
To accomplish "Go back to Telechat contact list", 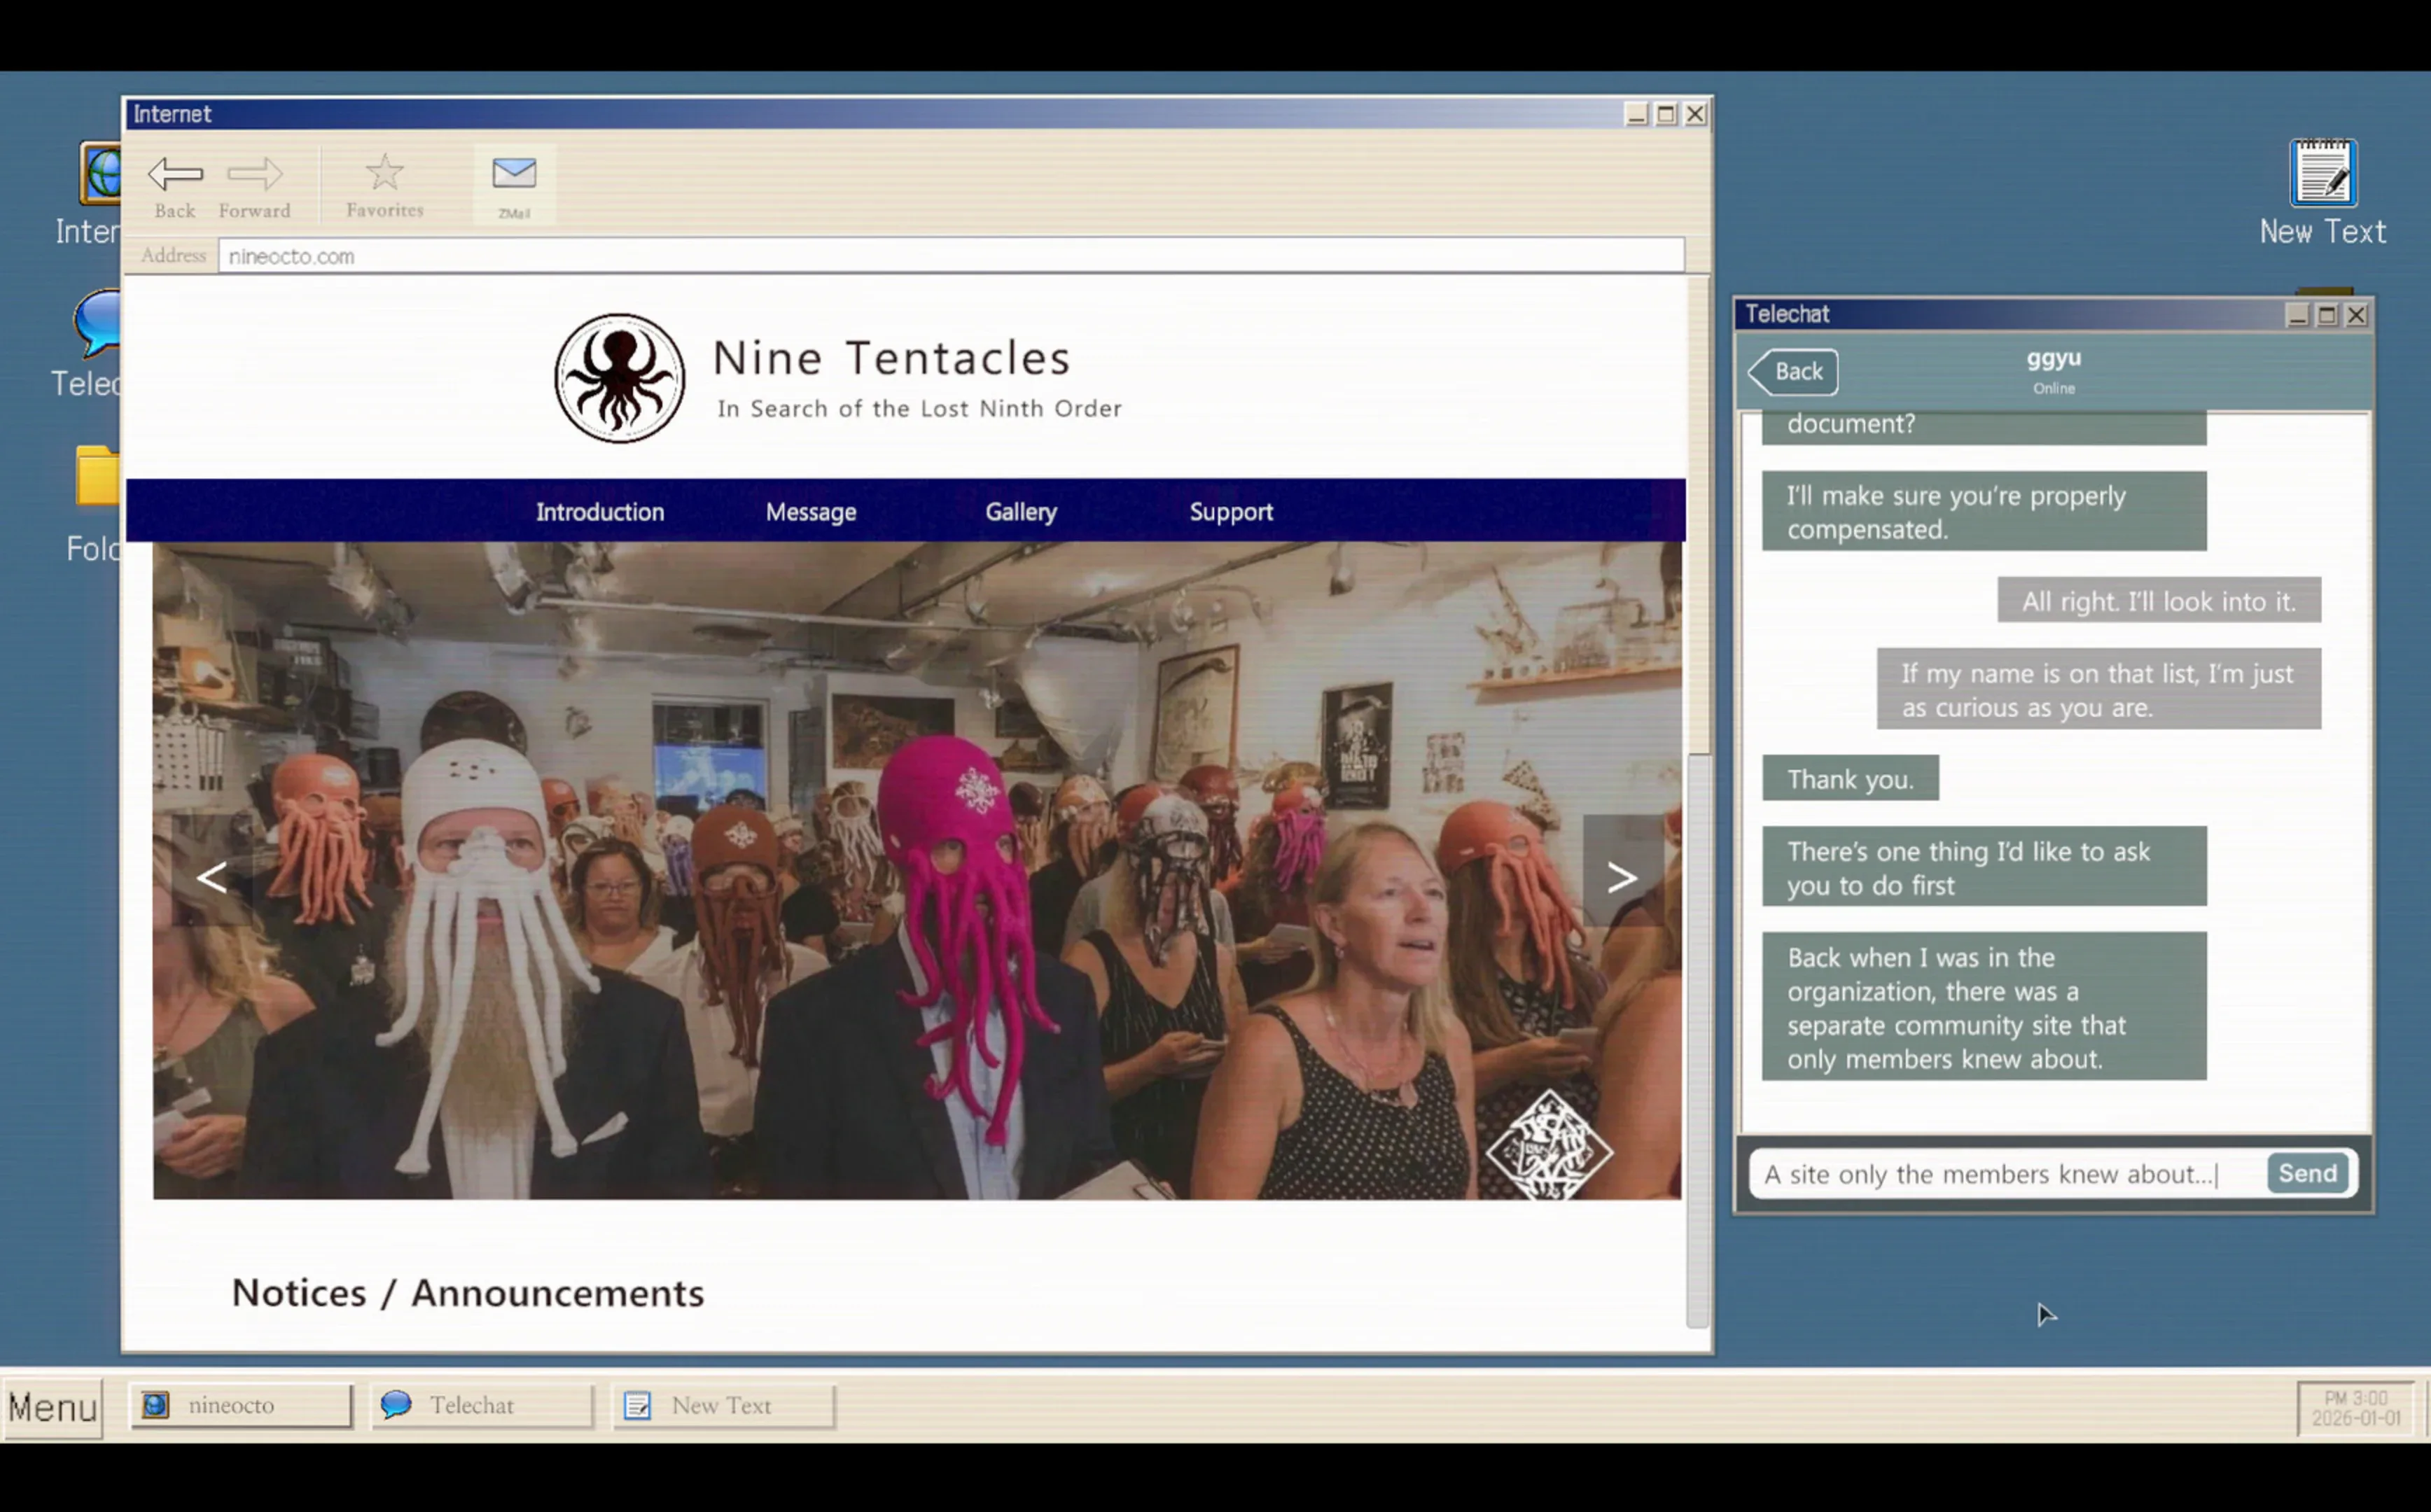I will coord(1793,372).
